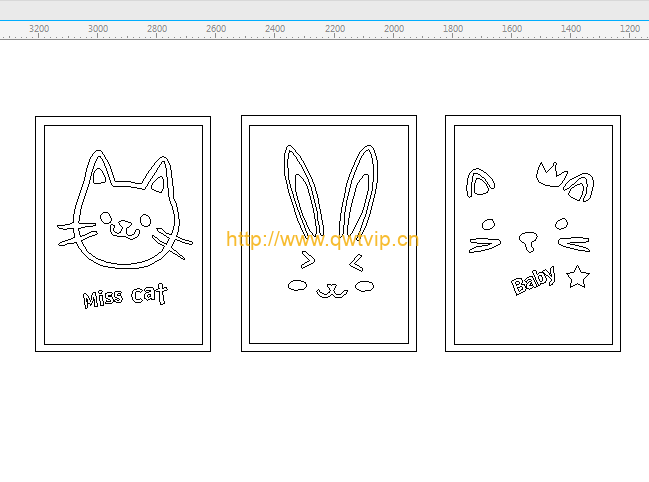Image resolution: width=649 pixels, height=482 pixels.
Task: Click the 2400 mark on the ruler
Action: [275, 29]
